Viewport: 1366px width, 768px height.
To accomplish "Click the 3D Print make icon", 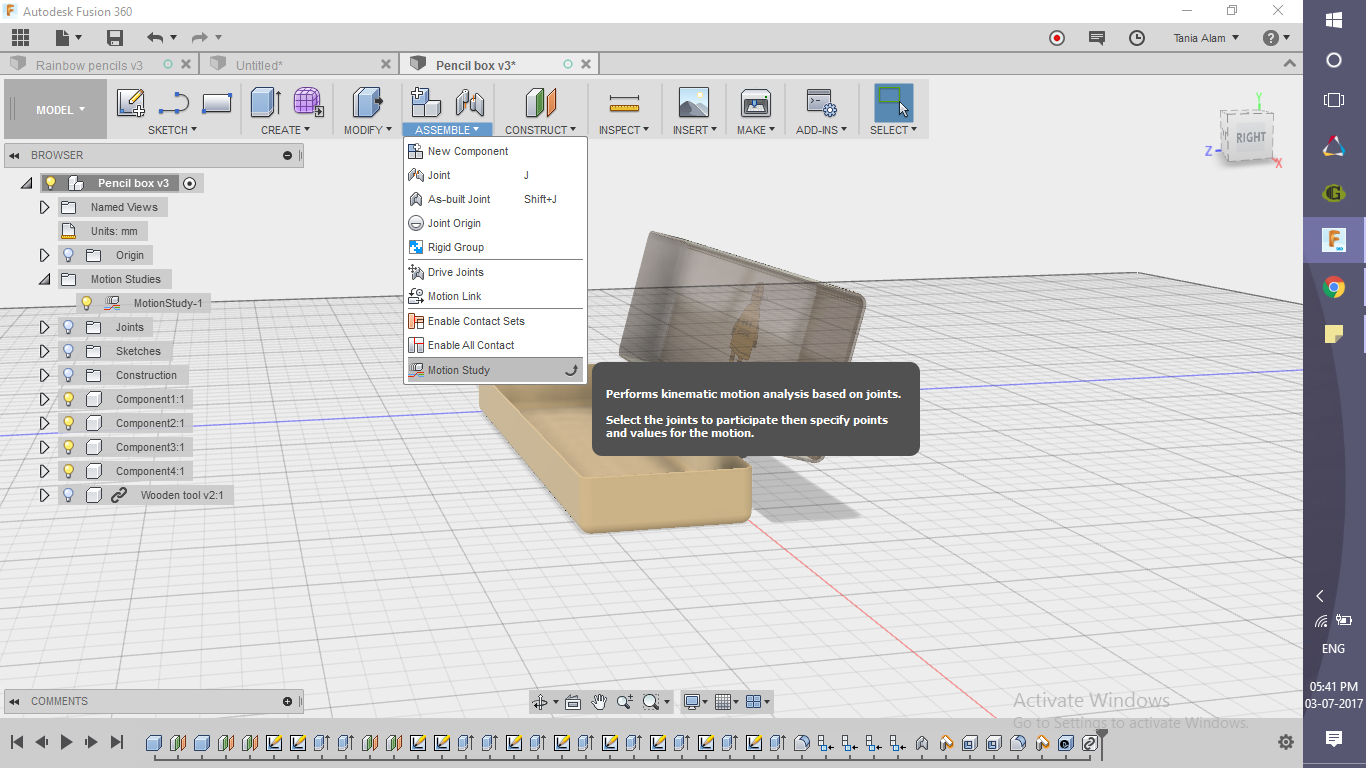I will (755, 103).
